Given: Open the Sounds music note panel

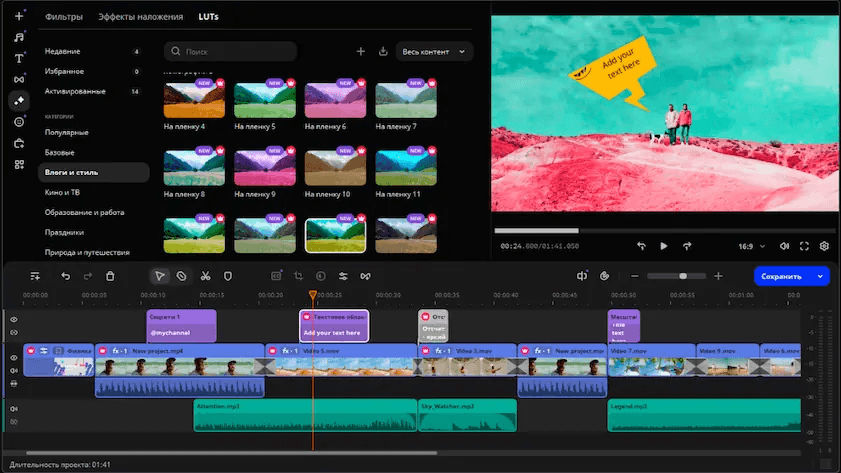Looking at the screenshot, I should pyautogui.click(x=19, y=37).
